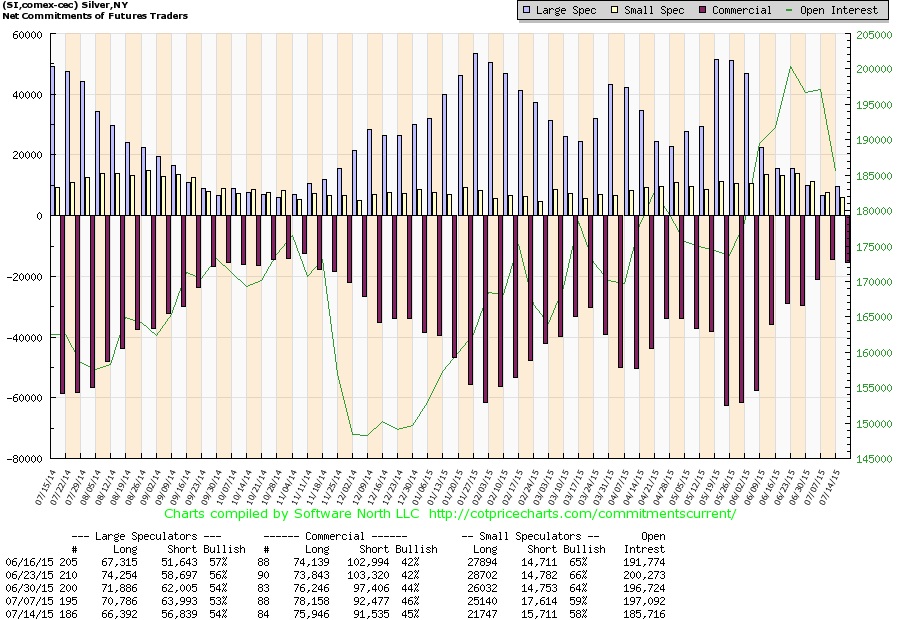Click the 57% bullish value
This screenshot has height=620, width=900.
218,563
